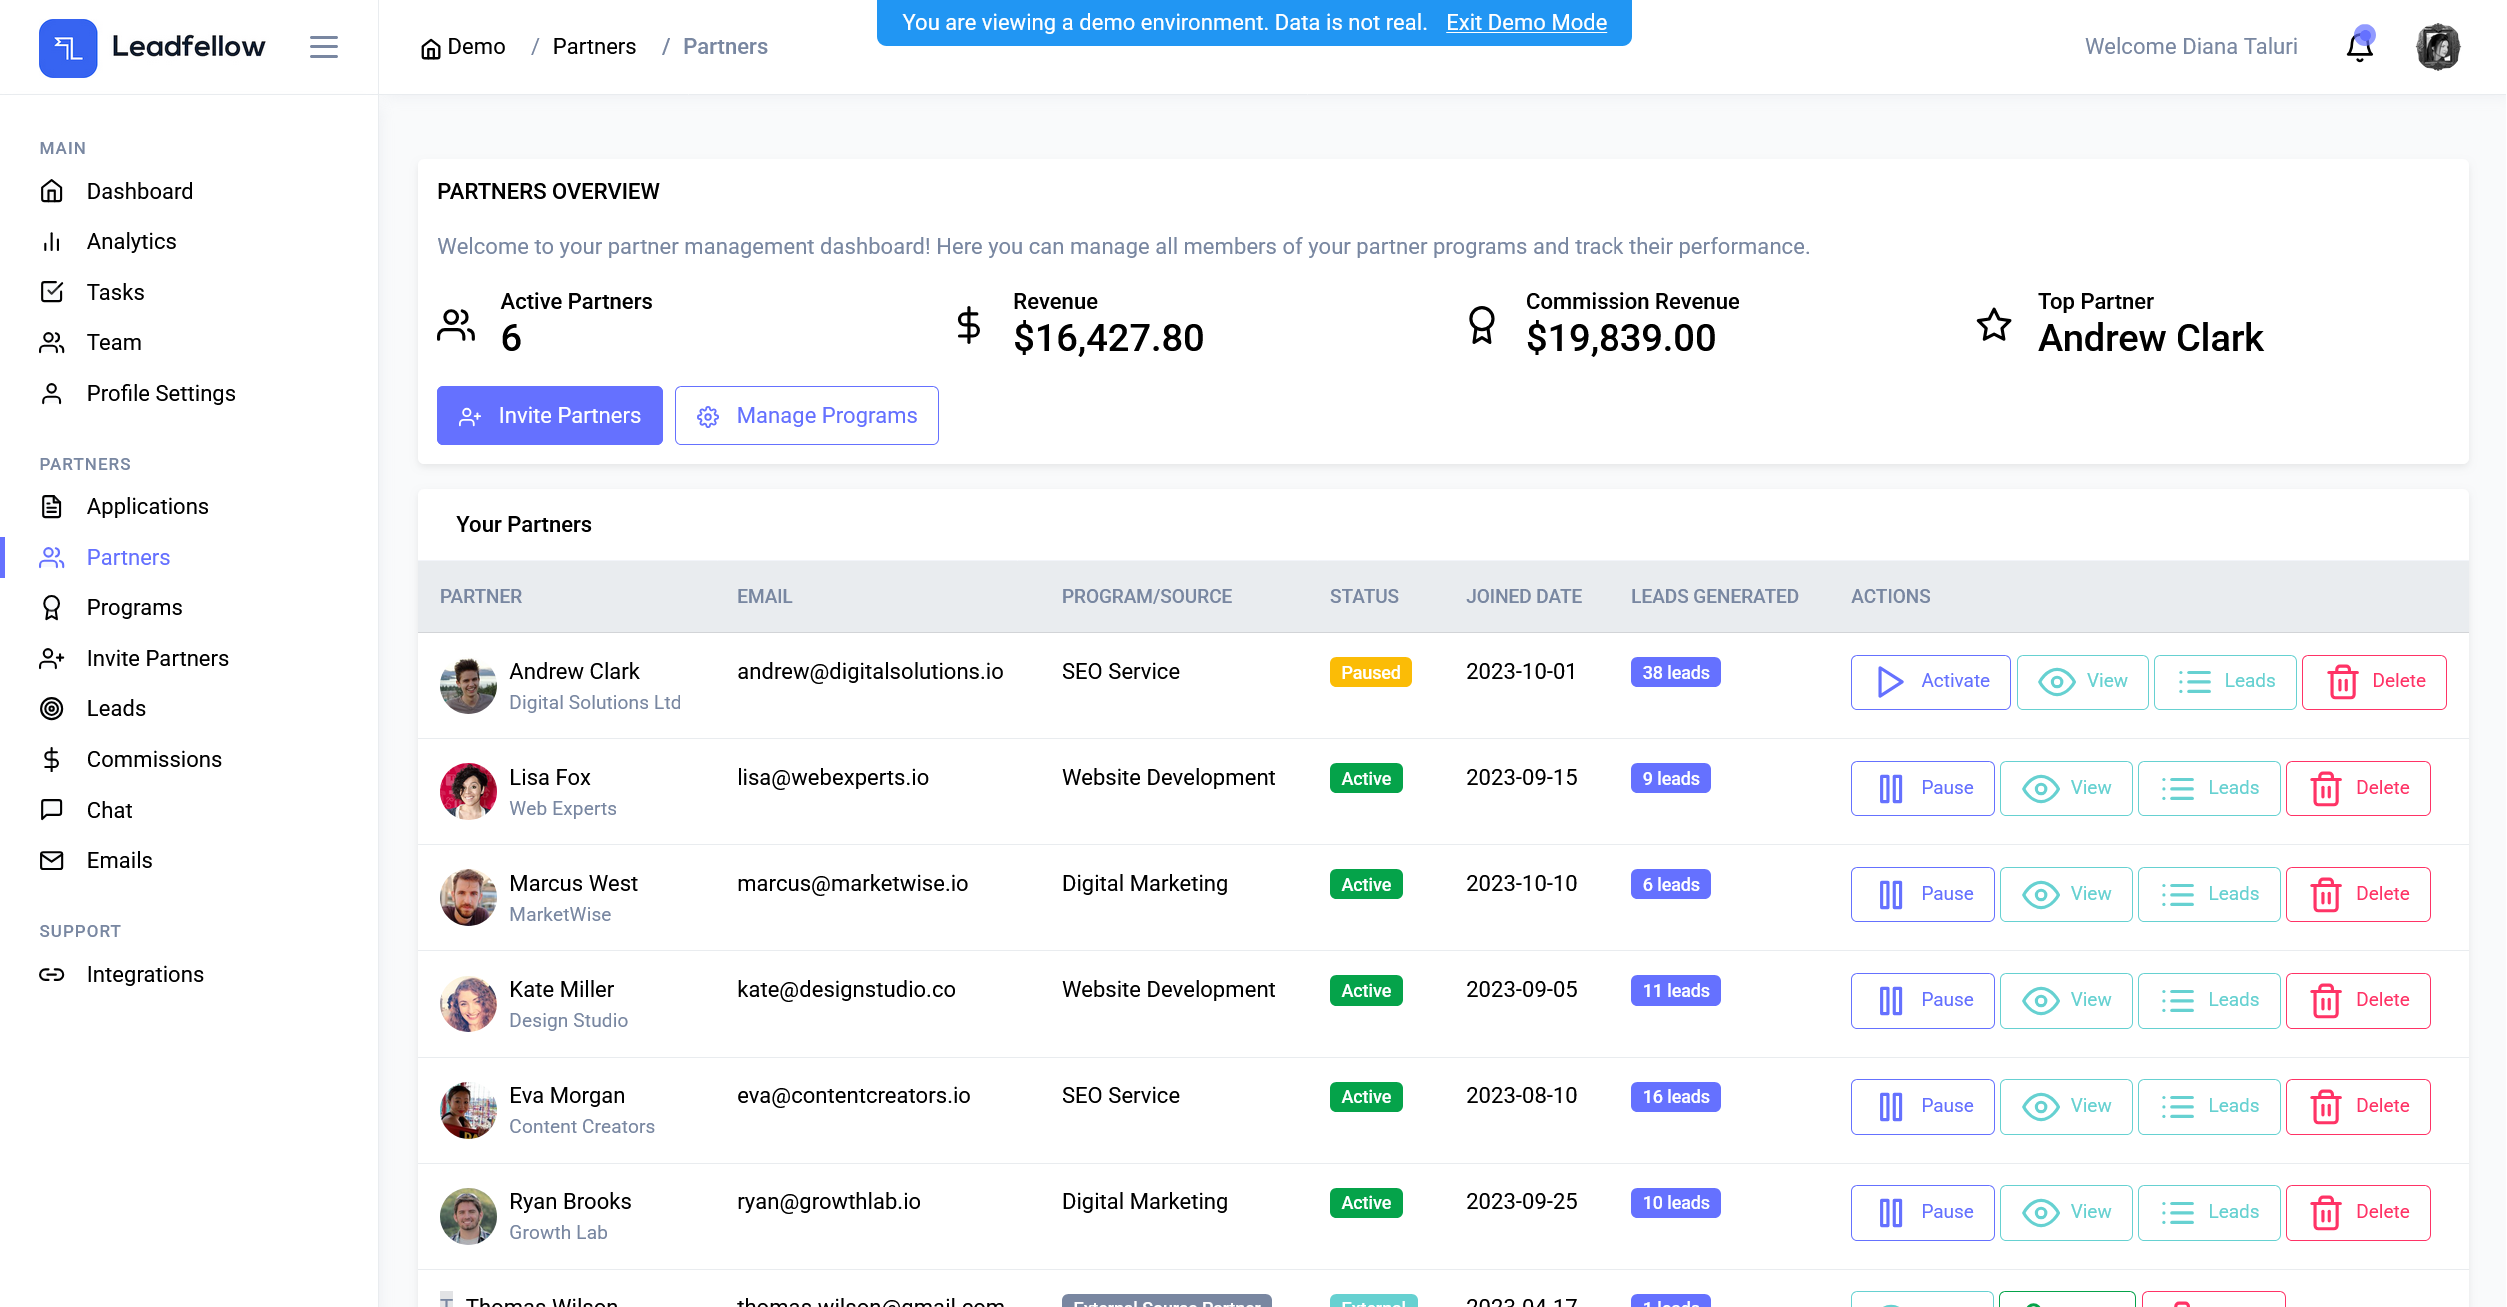Click Exit Demo Mode
2507x1307 pixels.
pyautogui.click(x=1527, y=22)
